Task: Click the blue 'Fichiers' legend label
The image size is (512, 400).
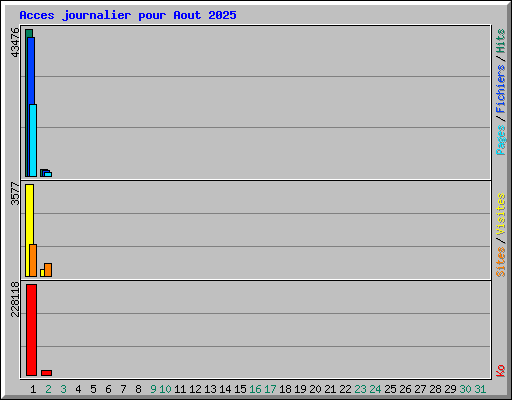Action: (501, 89)
